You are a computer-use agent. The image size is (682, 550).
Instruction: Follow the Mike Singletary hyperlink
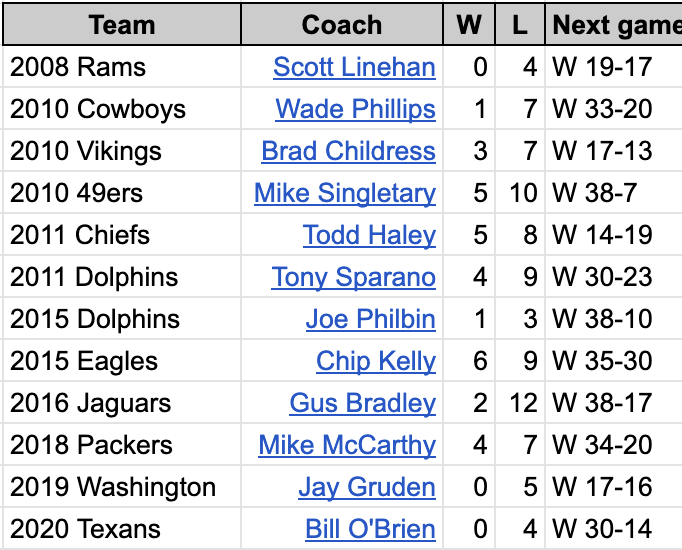[x=345, y=193]
